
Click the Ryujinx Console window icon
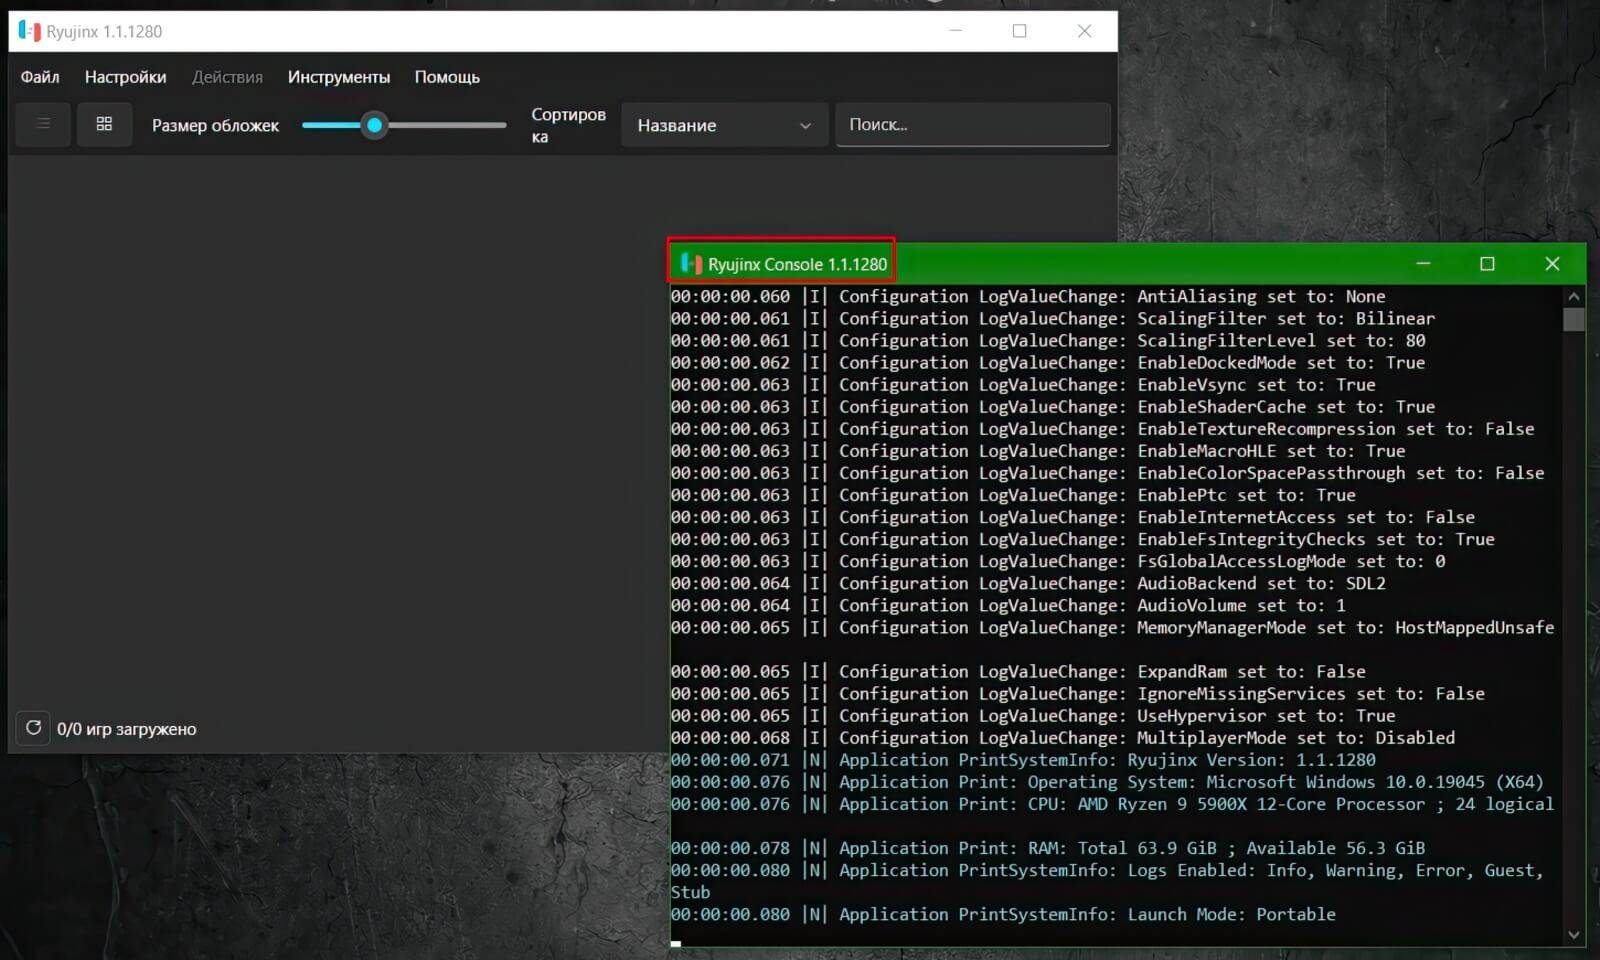[x=690, y=264]
